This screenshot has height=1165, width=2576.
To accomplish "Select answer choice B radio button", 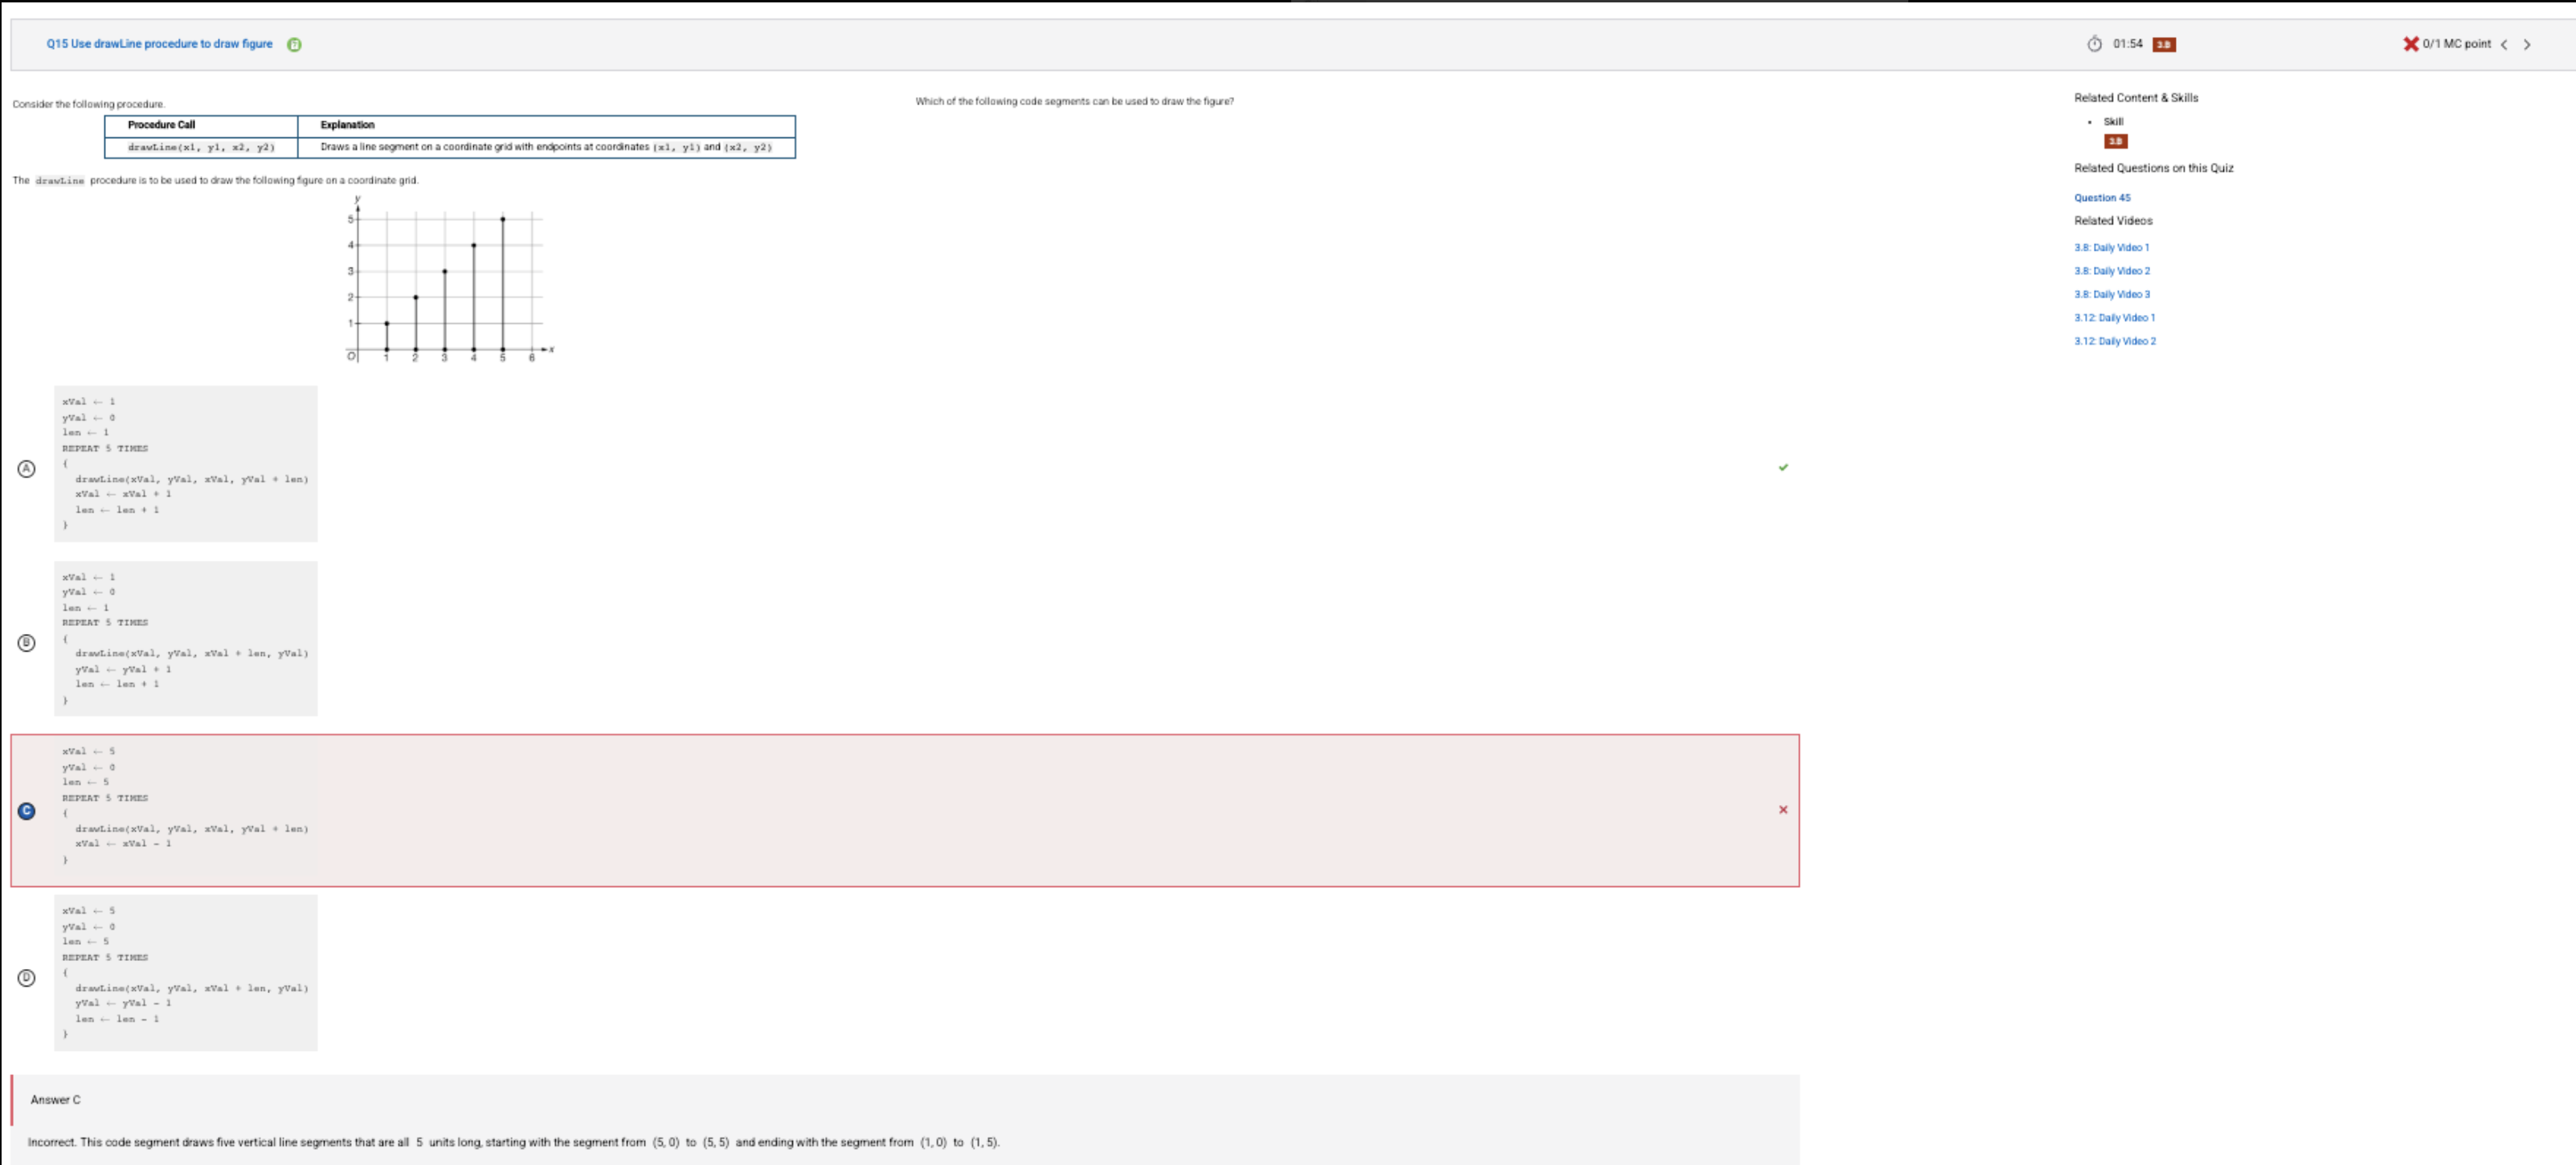I will pyautogui.click(x=27, y=643).
